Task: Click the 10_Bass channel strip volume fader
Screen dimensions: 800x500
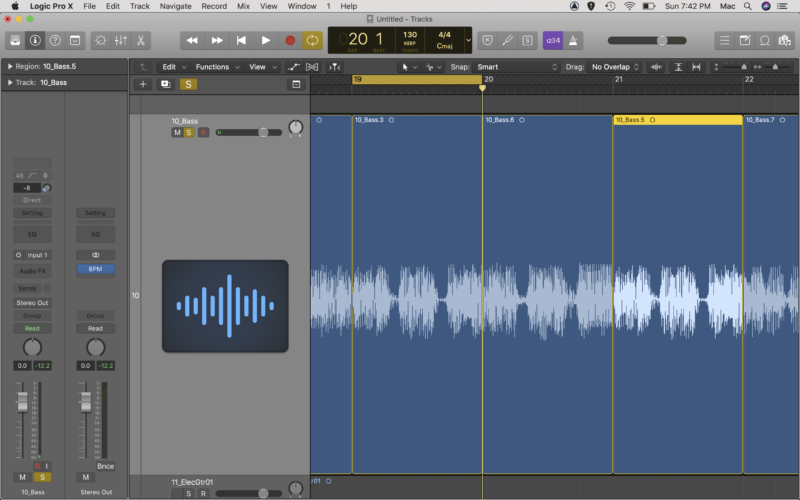Action: (x=22, y=402)
